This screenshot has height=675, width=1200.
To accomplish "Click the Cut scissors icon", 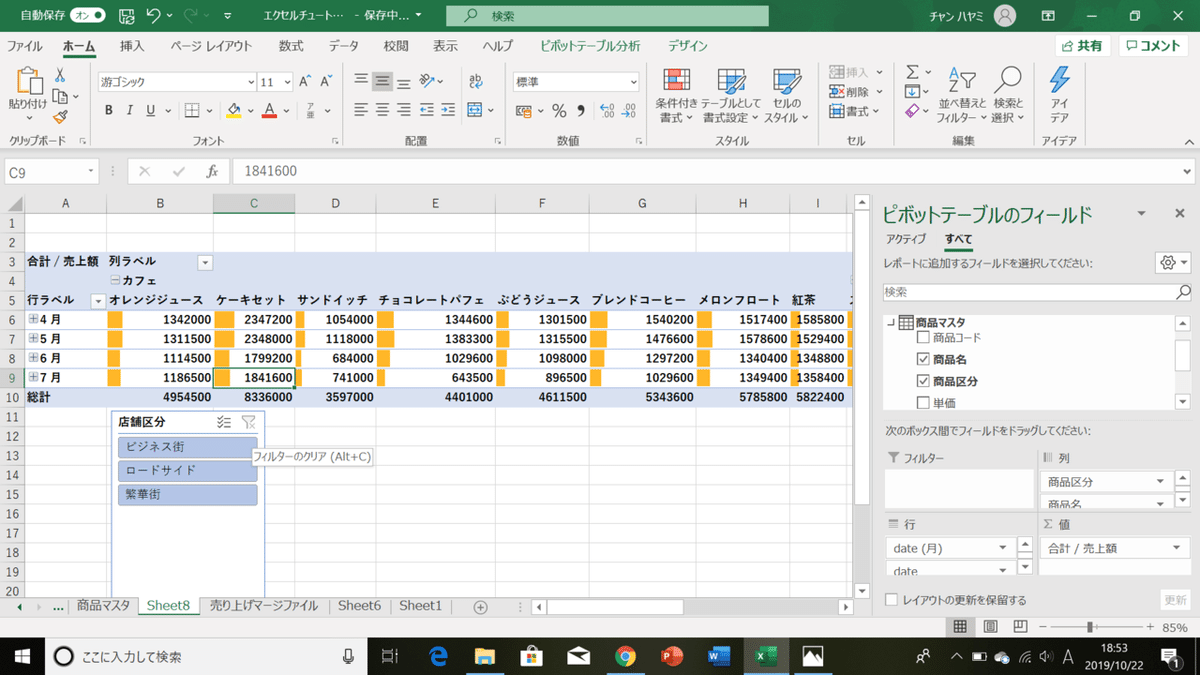I will [x=60, y=75].
